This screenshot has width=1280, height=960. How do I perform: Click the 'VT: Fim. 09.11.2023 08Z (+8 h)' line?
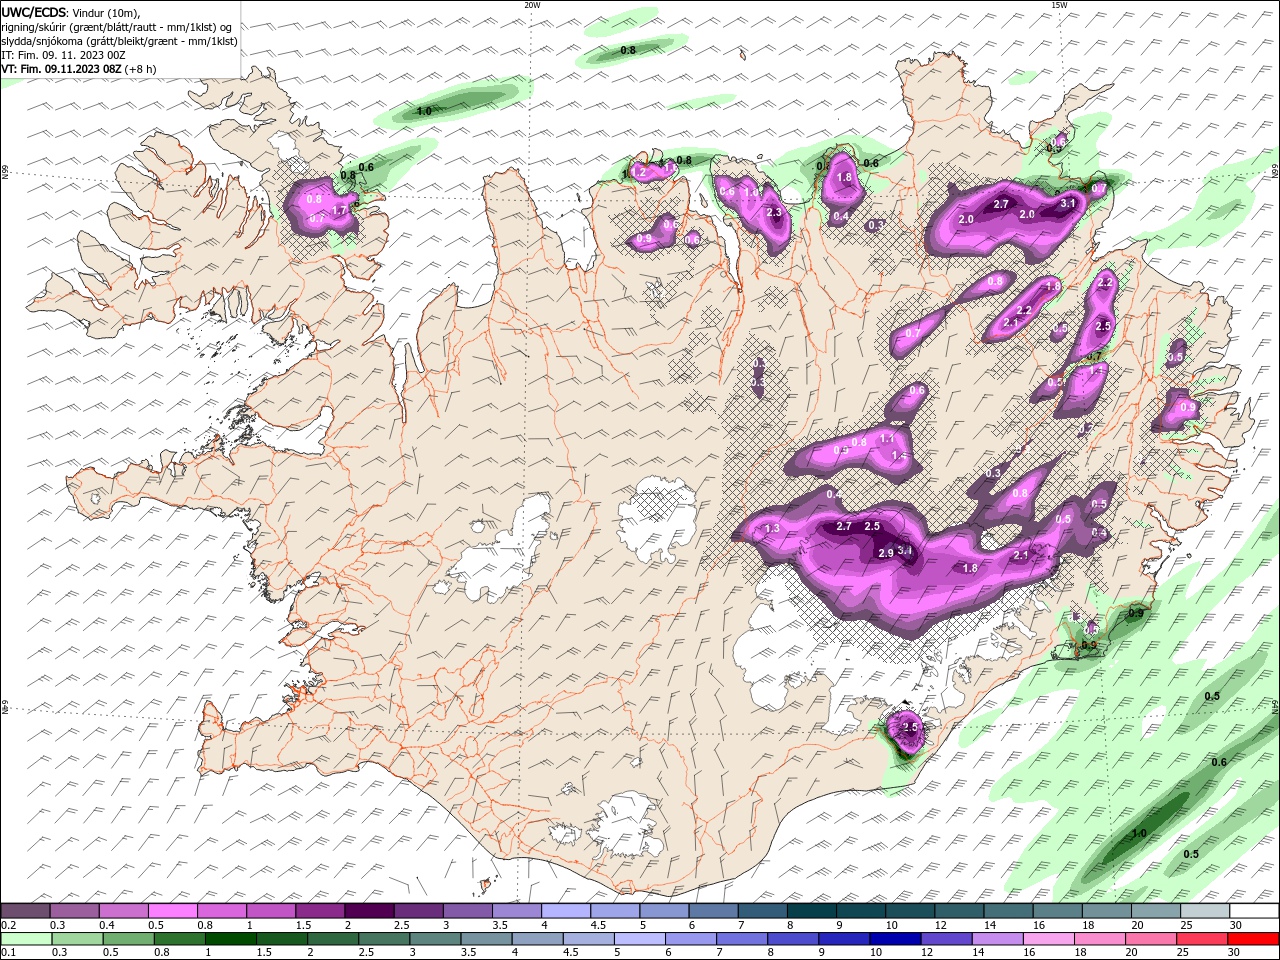coord(78,69)
